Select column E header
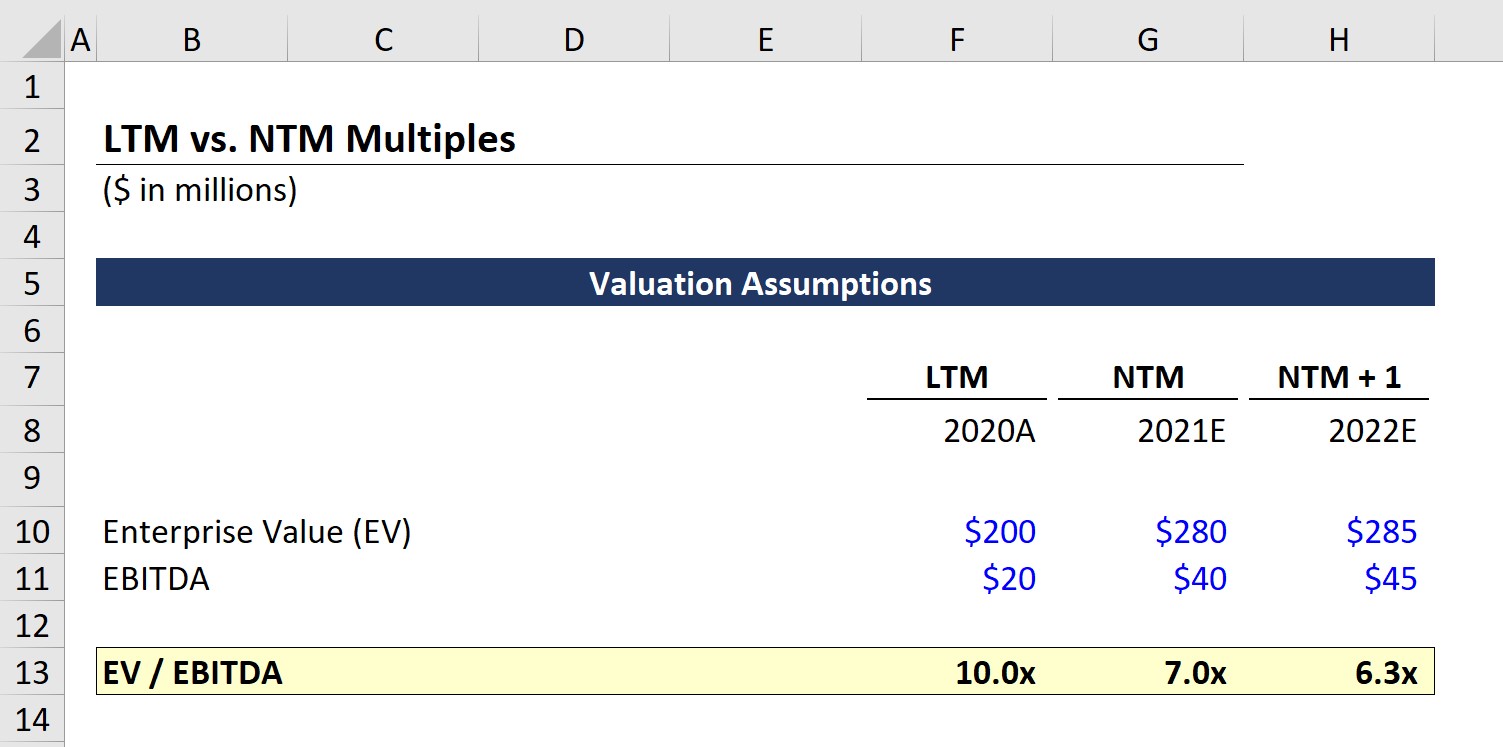1503x747 pixels. click(x=765, y=39)
